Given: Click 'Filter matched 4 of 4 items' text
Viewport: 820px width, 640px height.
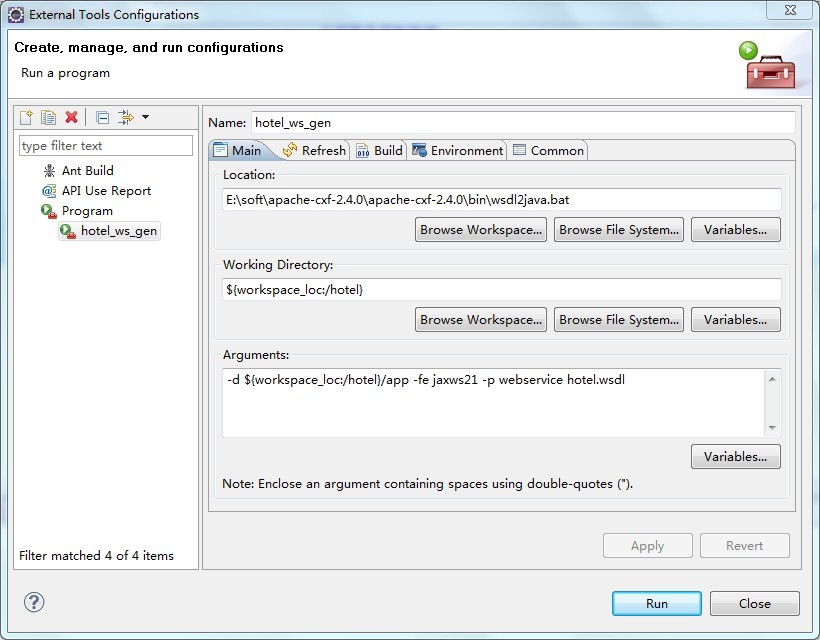Looking at the screenshot, I should tap(96, 555).
